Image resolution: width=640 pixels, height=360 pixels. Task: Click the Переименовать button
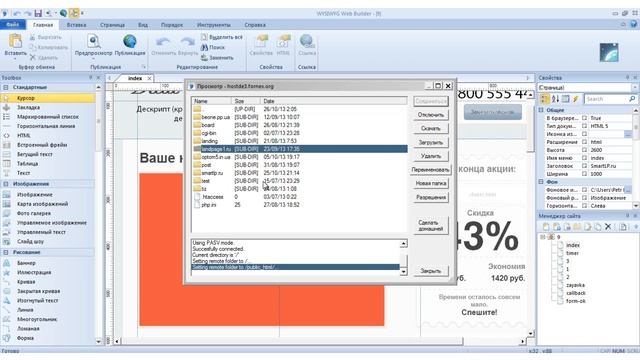[431, 170]
